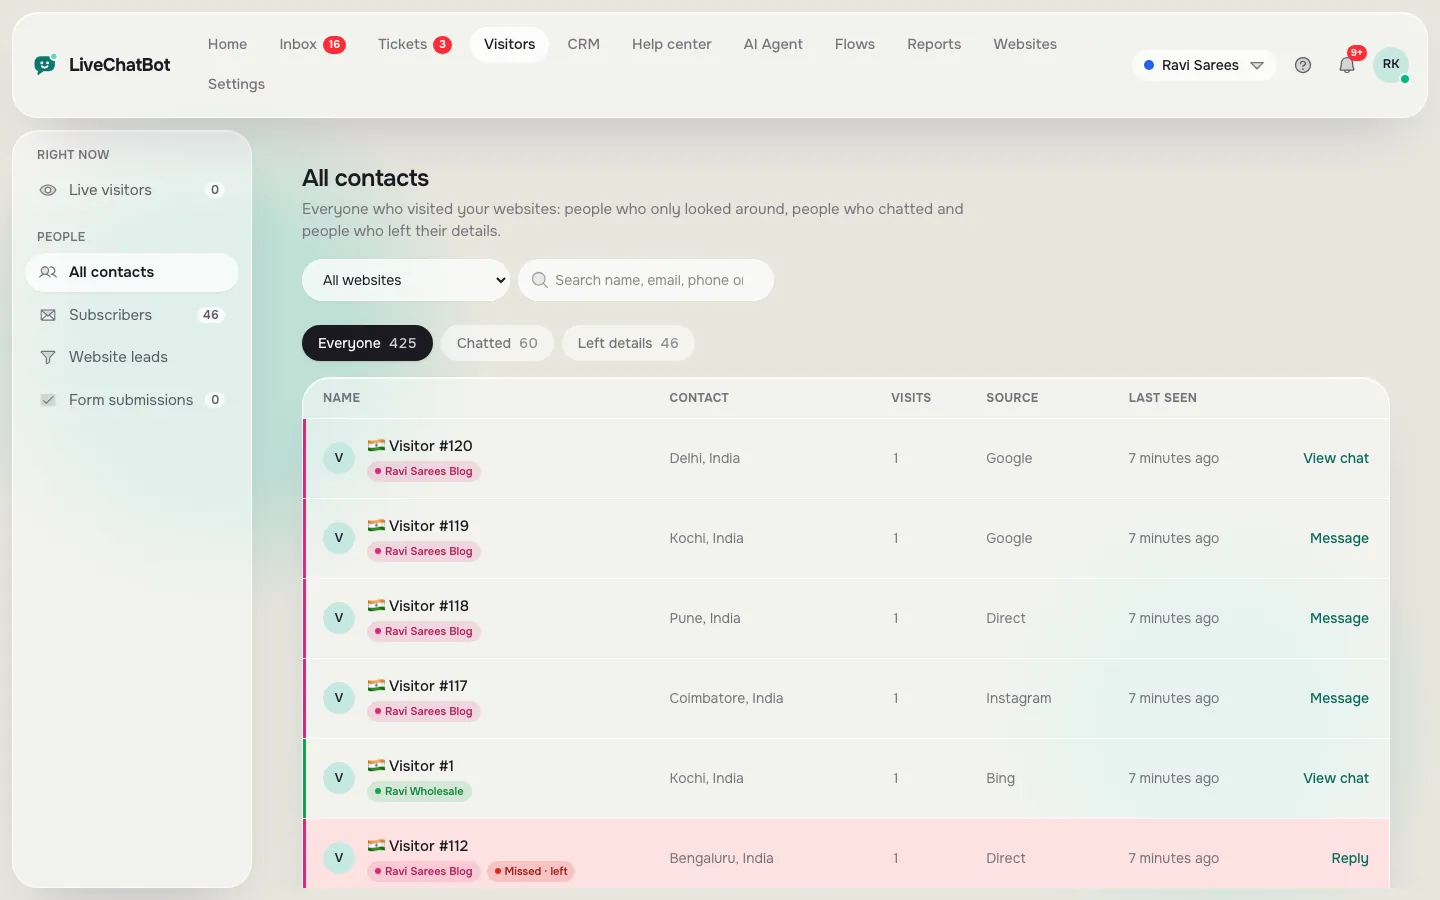Click the funnel icon beside Website leads
The width and height of the screenshot is (1440, 900).
pyautogui.click(x=48, y=357)
